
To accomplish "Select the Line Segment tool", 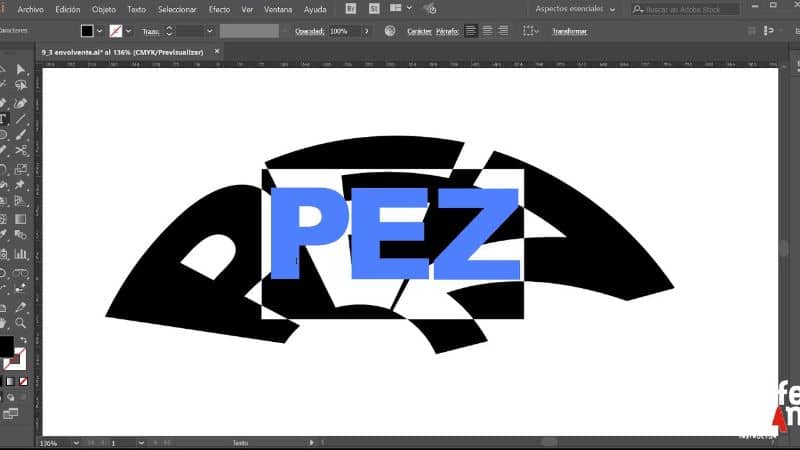I will [x=20, y=119].
